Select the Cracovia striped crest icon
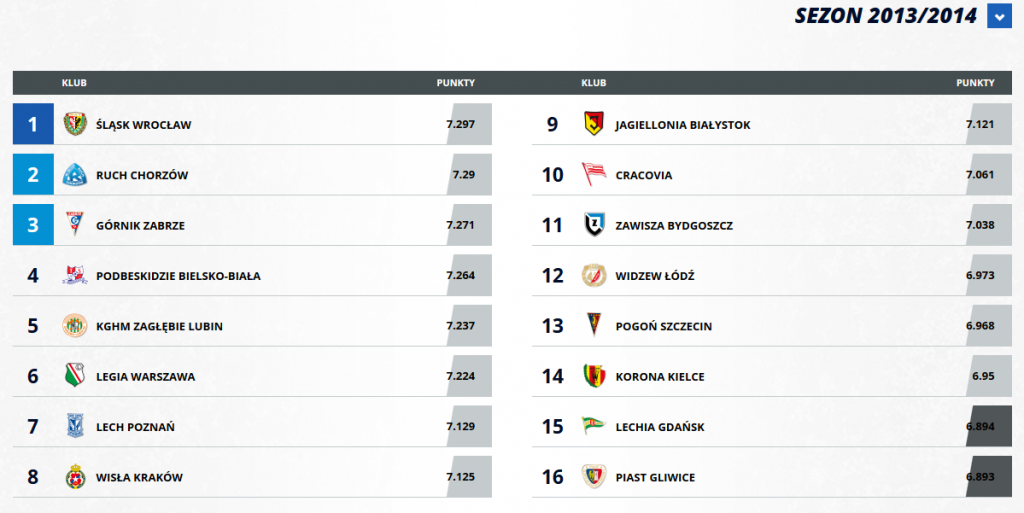Screen dimensions: 1024x513 [594, 175]
